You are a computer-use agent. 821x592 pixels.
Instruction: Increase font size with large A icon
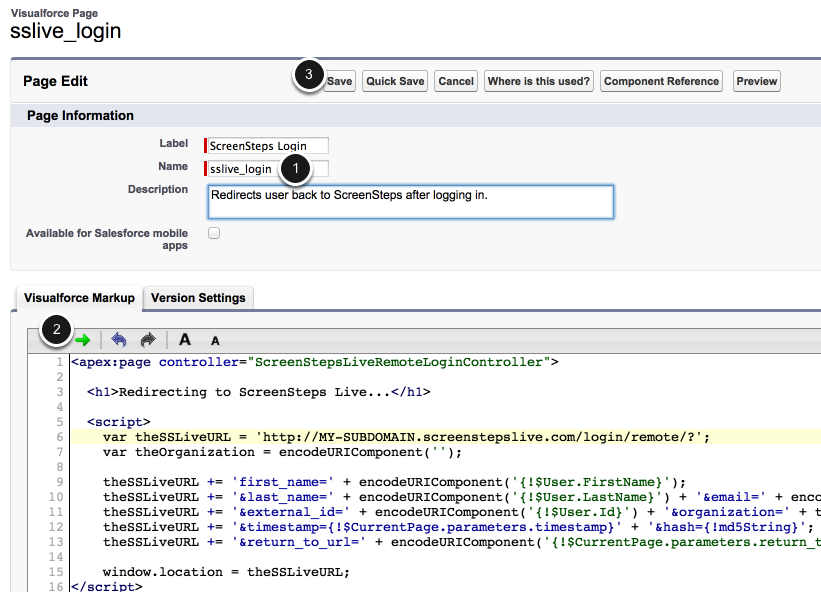(185, 340)
